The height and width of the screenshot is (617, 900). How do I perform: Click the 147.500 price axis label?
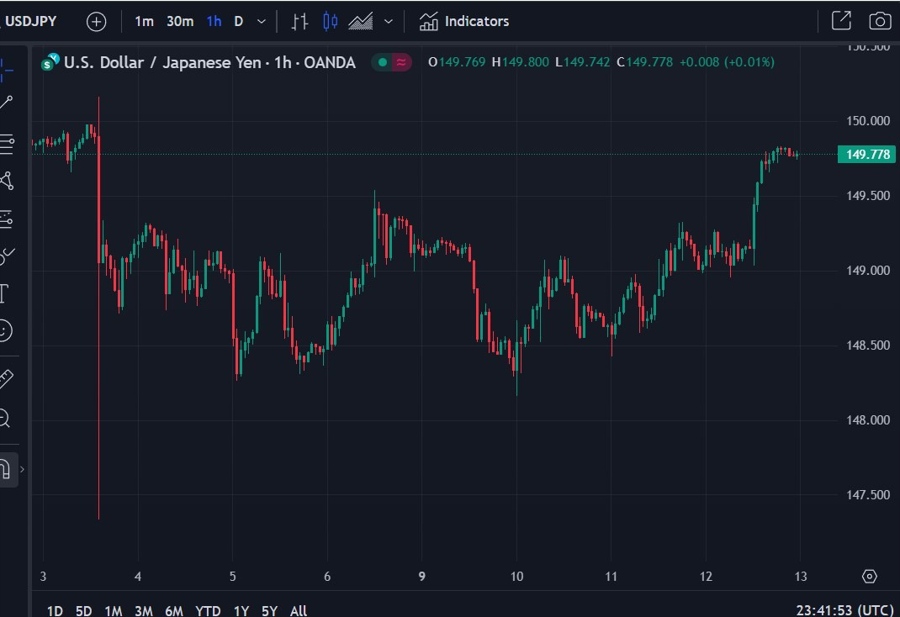[868, 495]
